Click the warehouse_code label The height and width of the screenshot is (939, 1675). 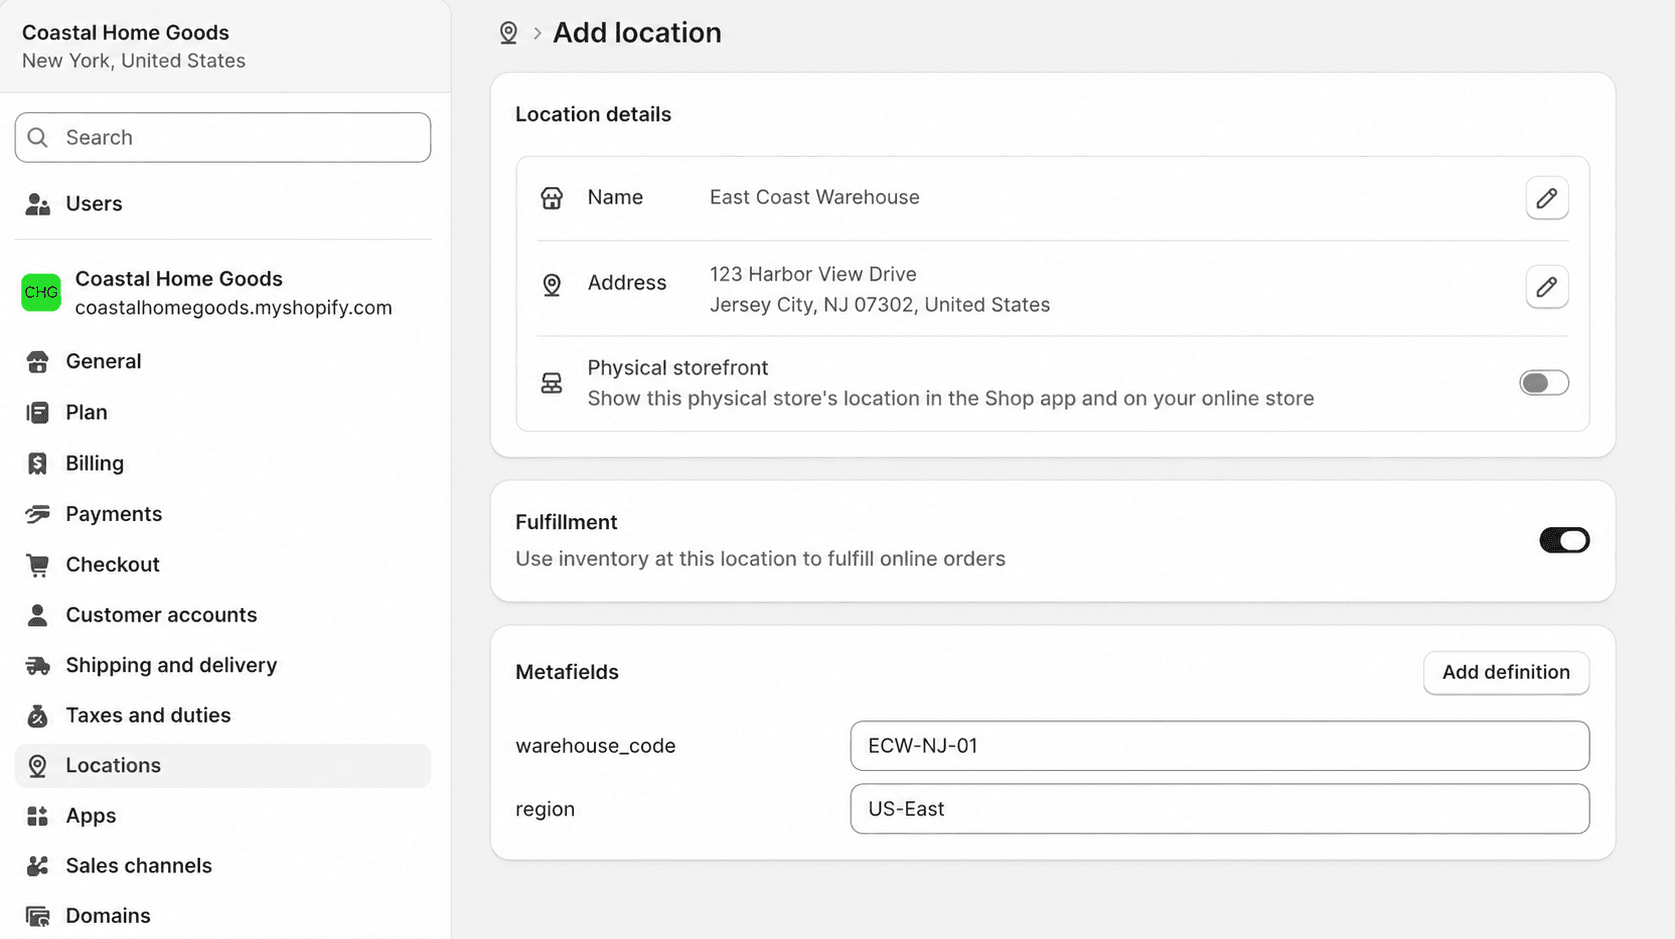click(x=595, y=746)
